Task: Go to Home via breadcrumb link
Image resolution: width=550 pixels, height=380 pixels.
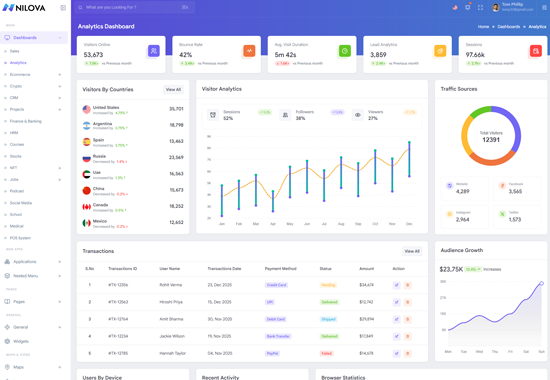Action: click(483, 27)
